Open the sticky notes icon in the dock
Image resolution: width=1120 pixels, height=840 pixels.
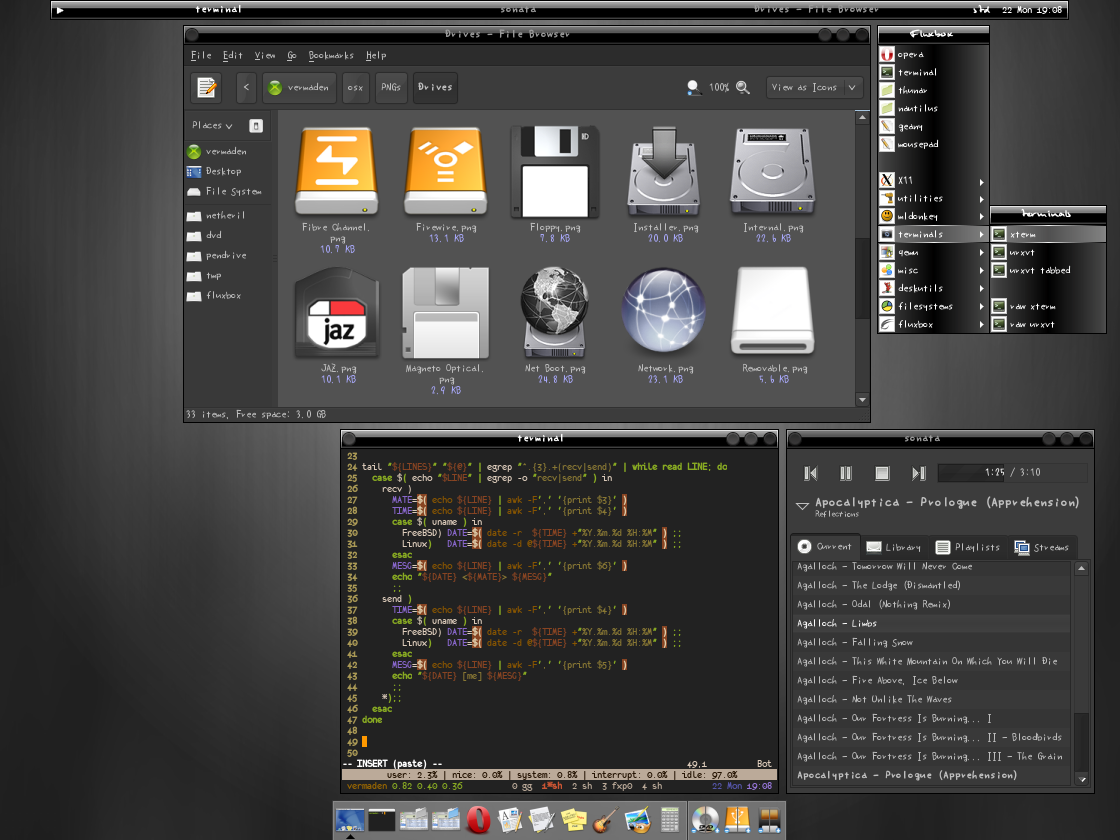coord(572,818)
